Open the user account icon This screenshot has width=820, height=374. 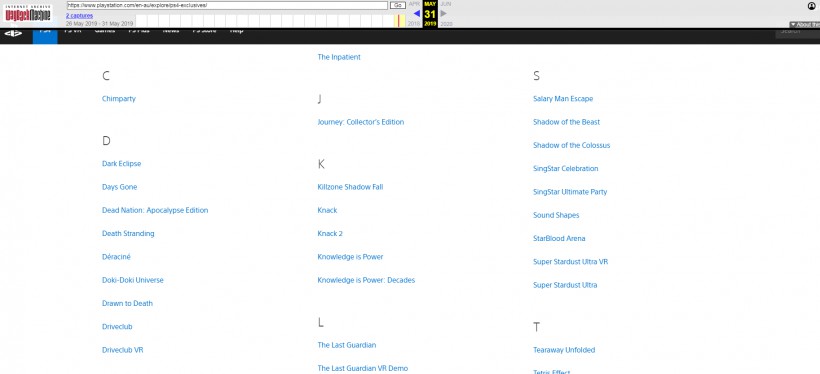click(x=812, y=6)
